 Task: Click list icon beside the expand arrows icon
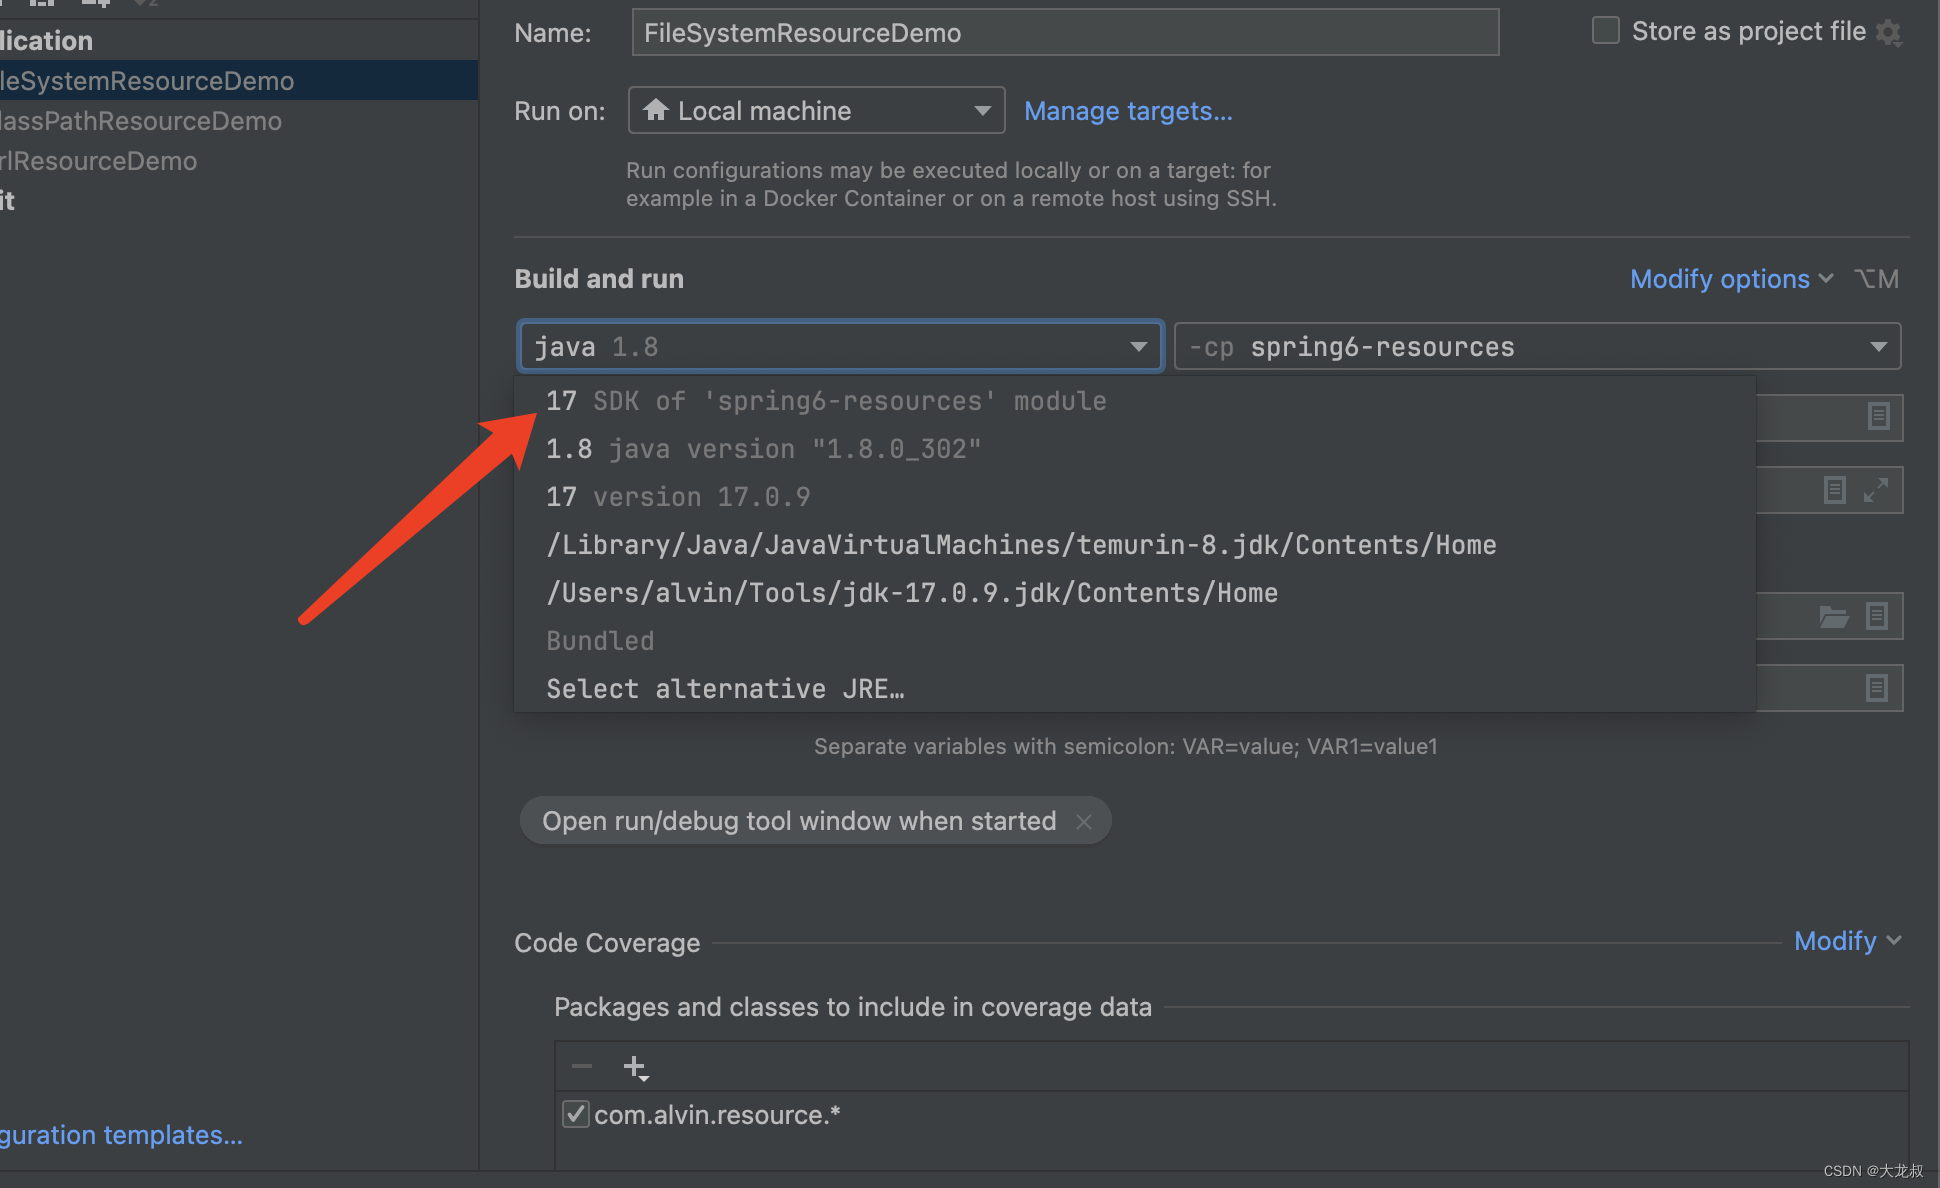click(1834, 490)
